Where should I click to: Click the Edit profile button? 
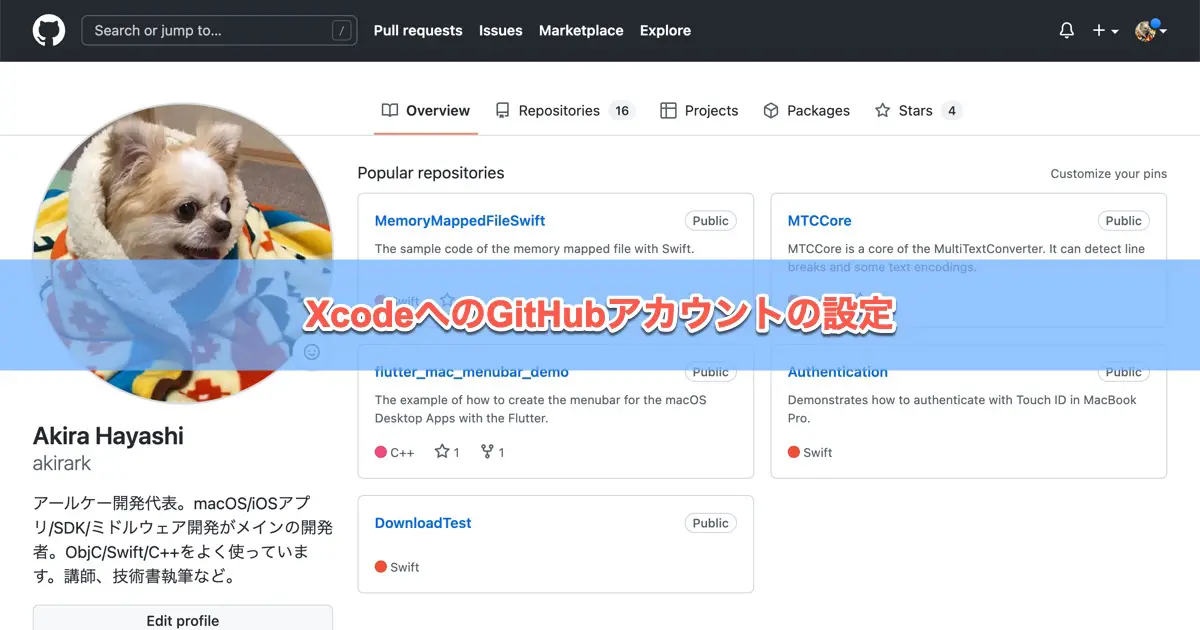pyautogui.click(x=183, y=619)
